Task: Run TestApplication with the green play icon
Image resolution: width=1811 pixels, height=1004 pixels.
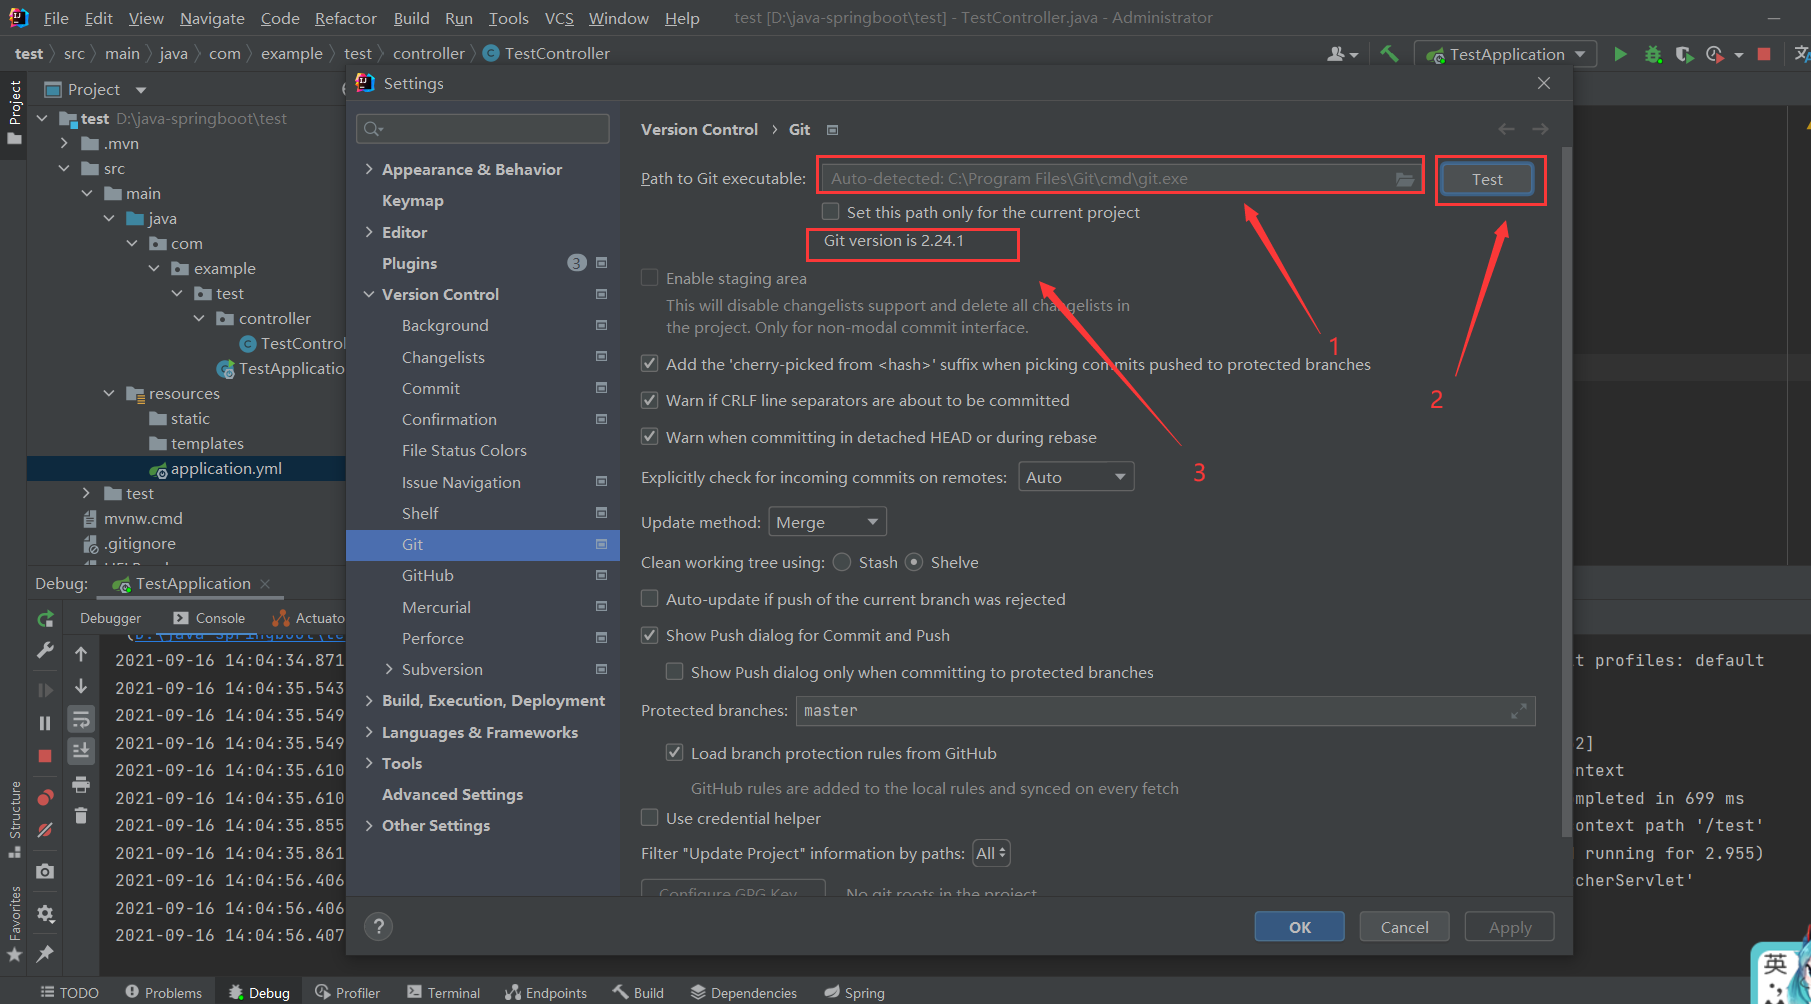Action: click(x=1620, y=54)
